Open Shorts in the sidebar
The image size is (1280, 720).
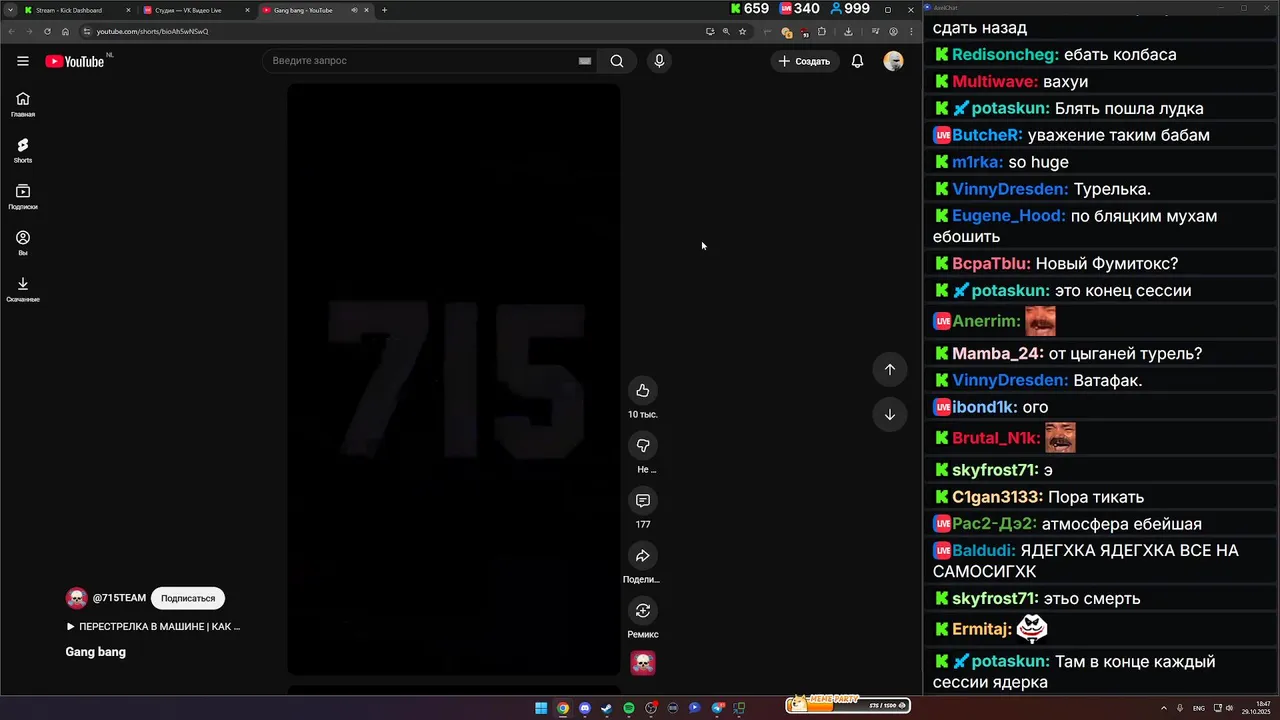click(x=23, y=150)
